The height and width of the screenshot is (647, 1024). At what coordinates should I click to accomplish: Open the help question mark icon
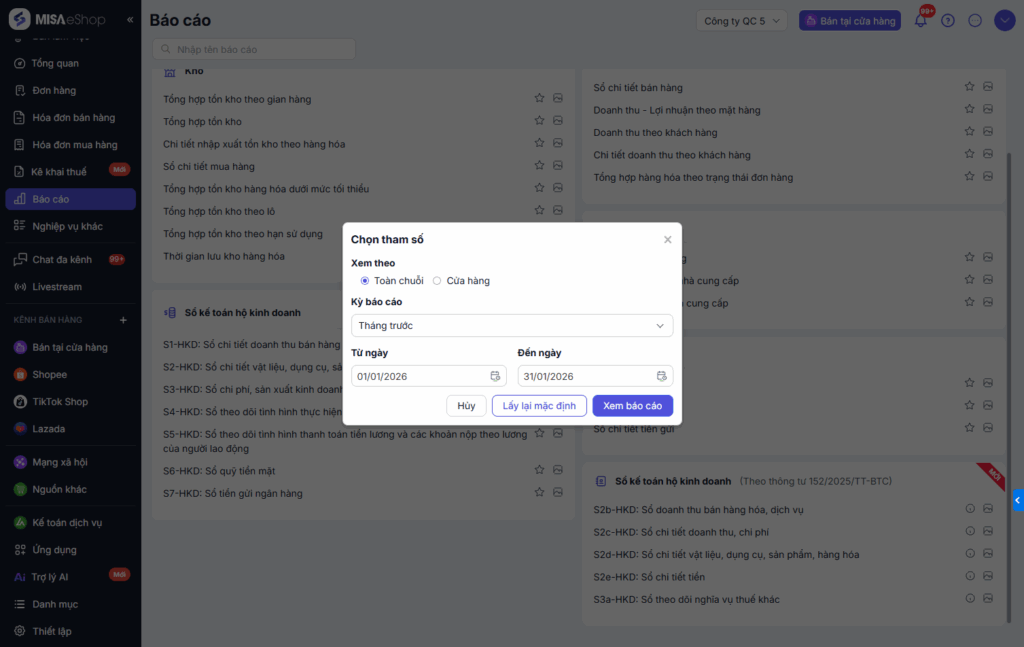tap(948, 20)
